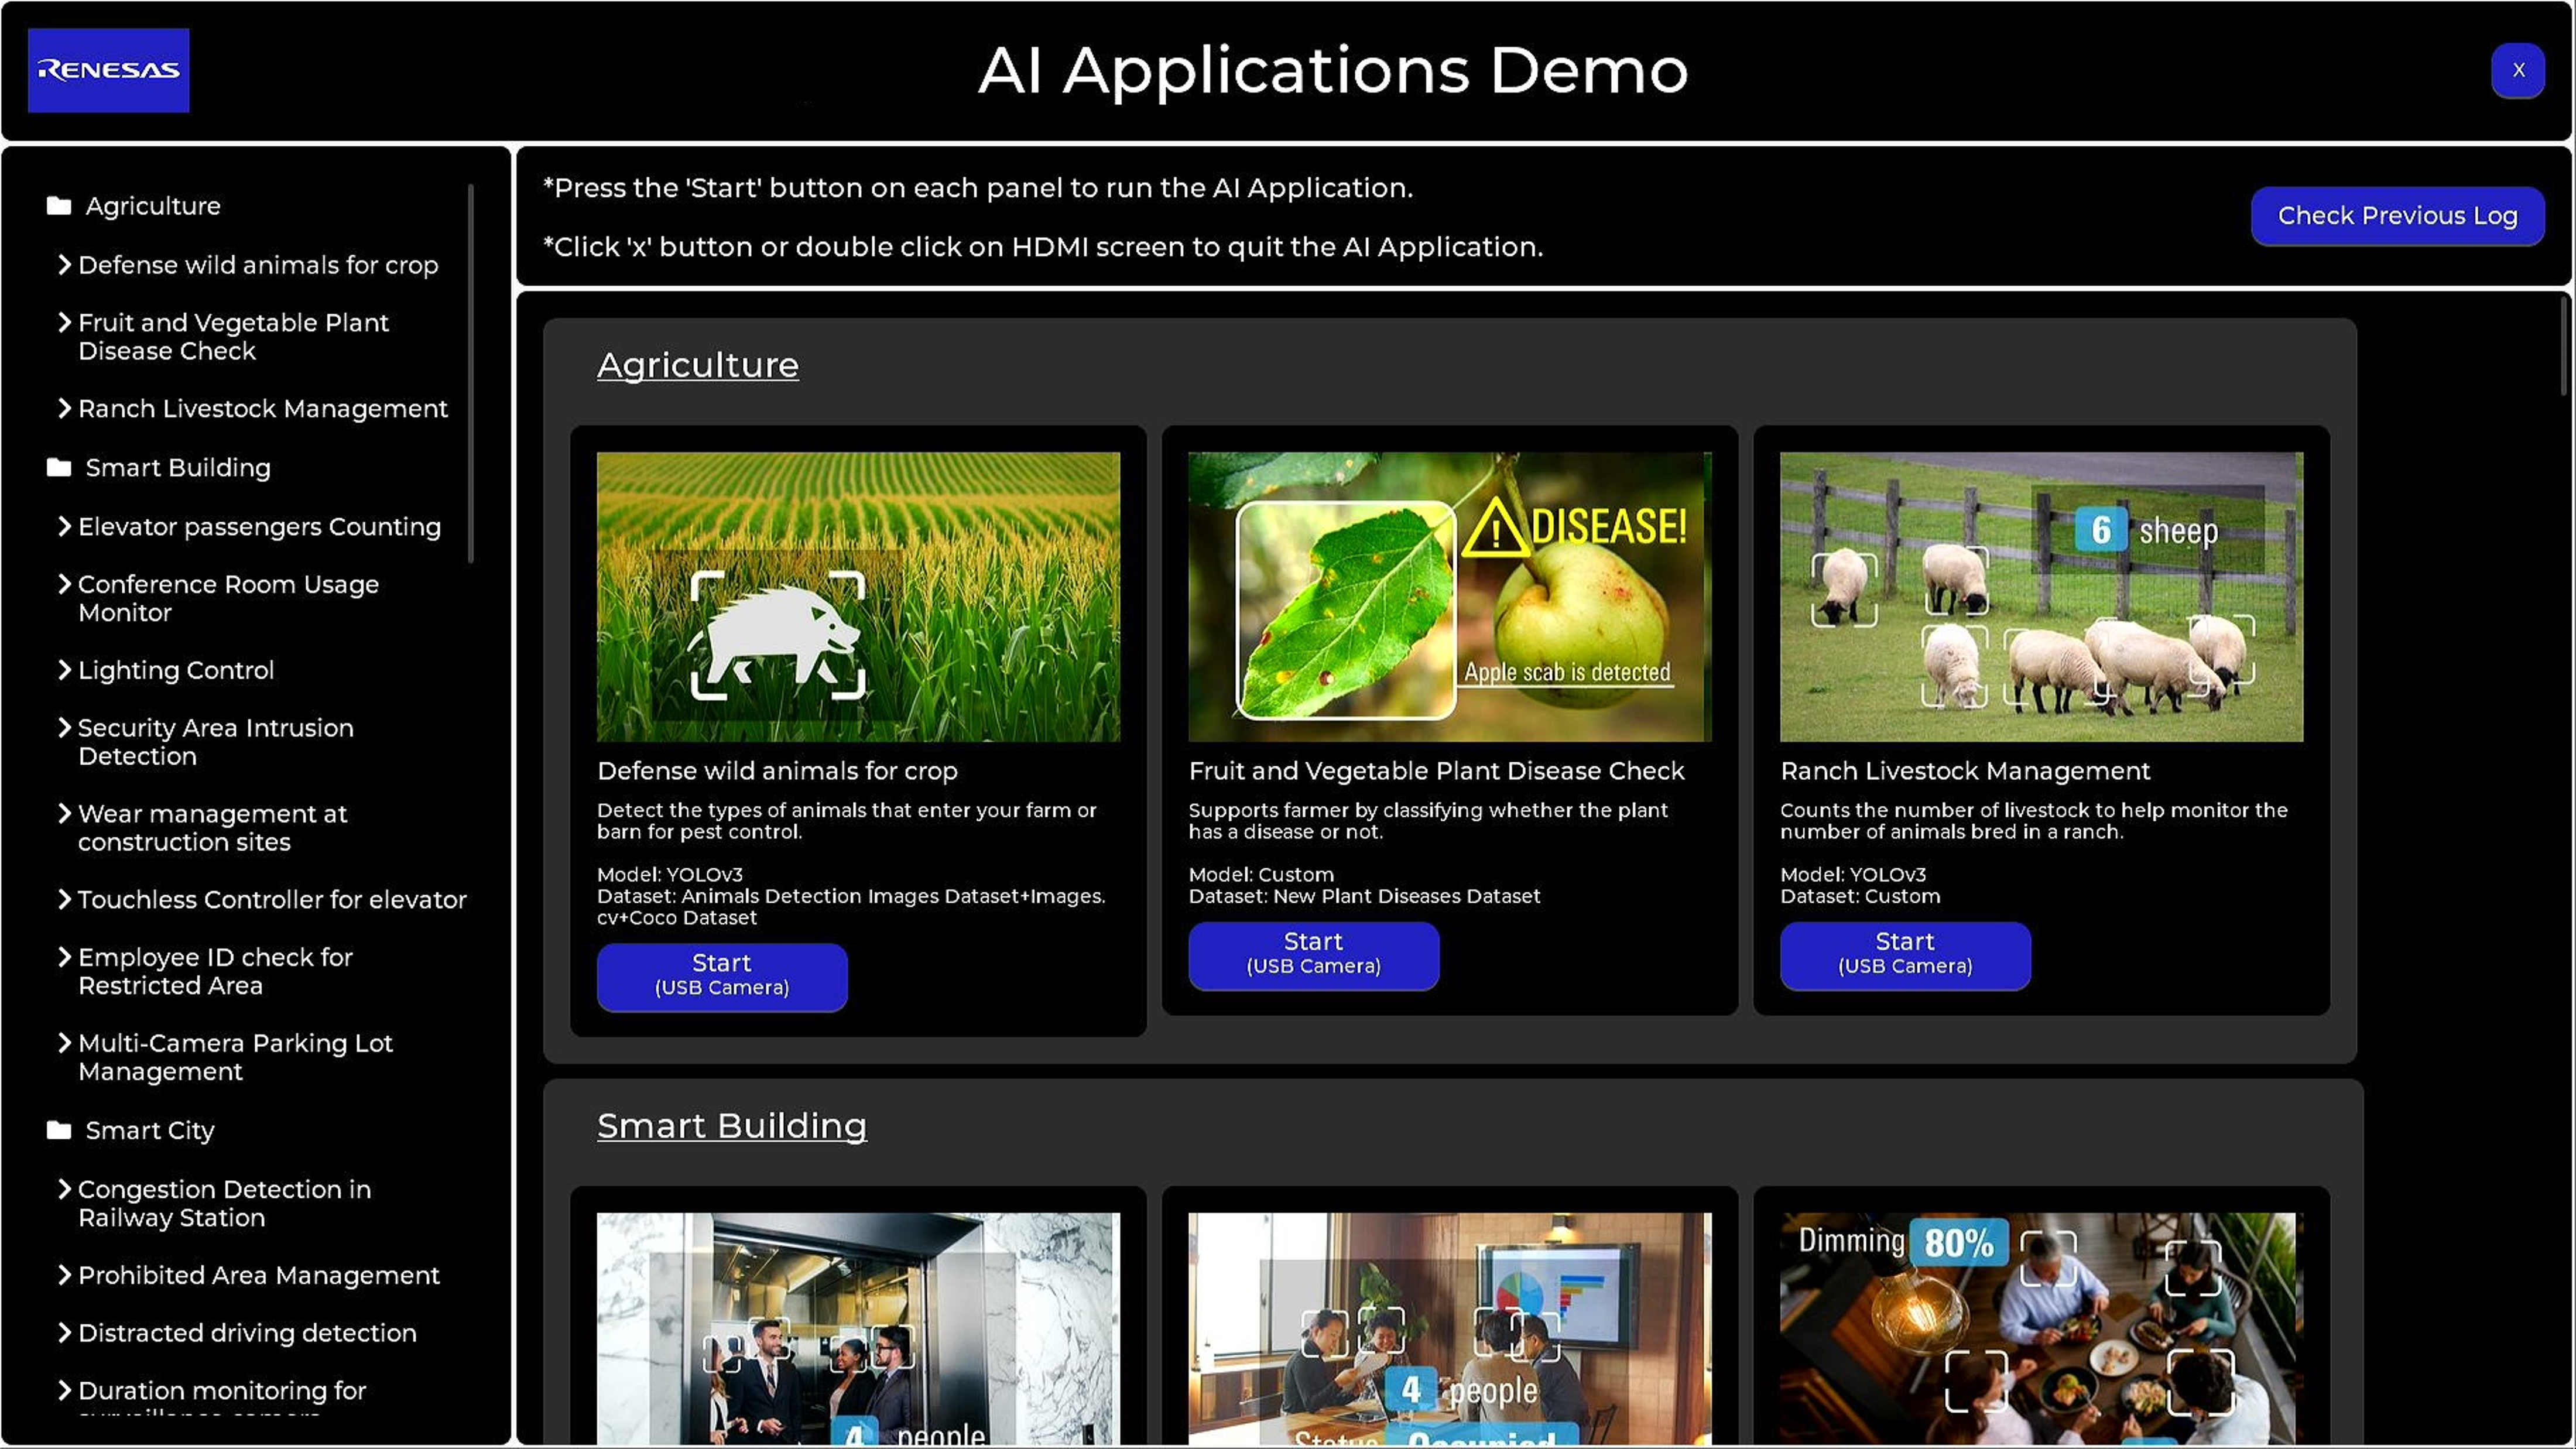Expand Elevator passengers Counting chevron
2576x1449 pixels.
[65, 526]
